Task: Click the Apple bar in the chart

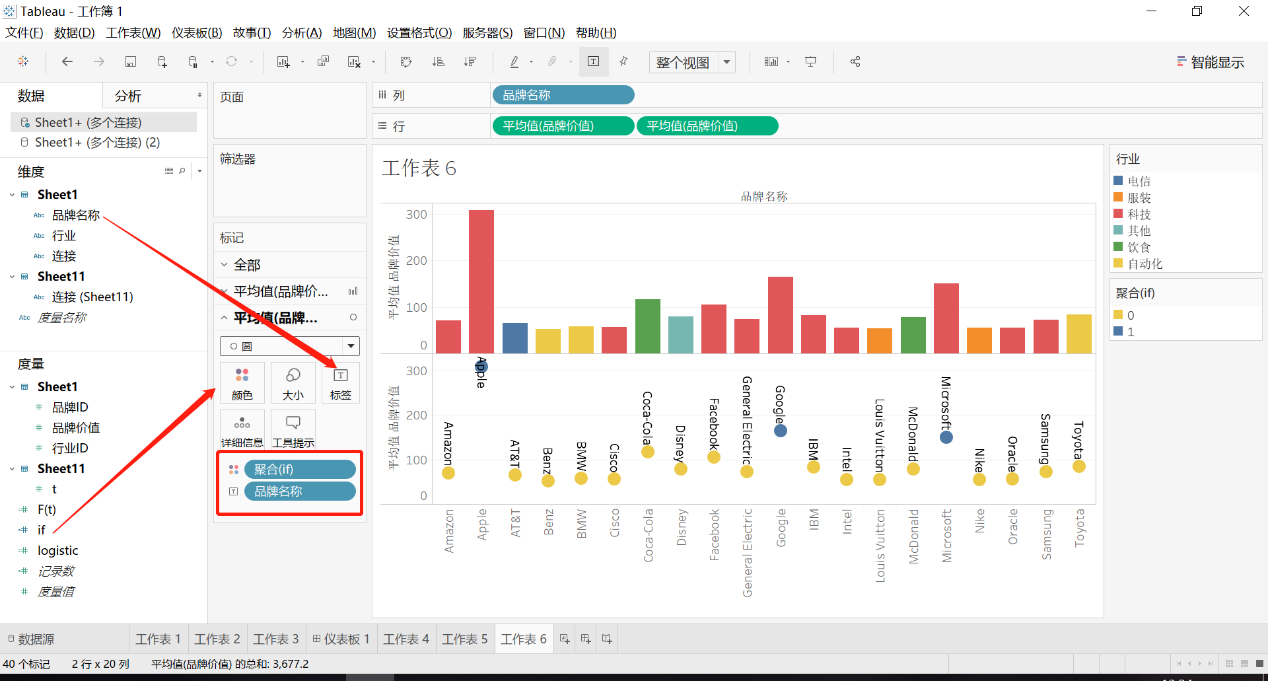Action: point(482,281)
